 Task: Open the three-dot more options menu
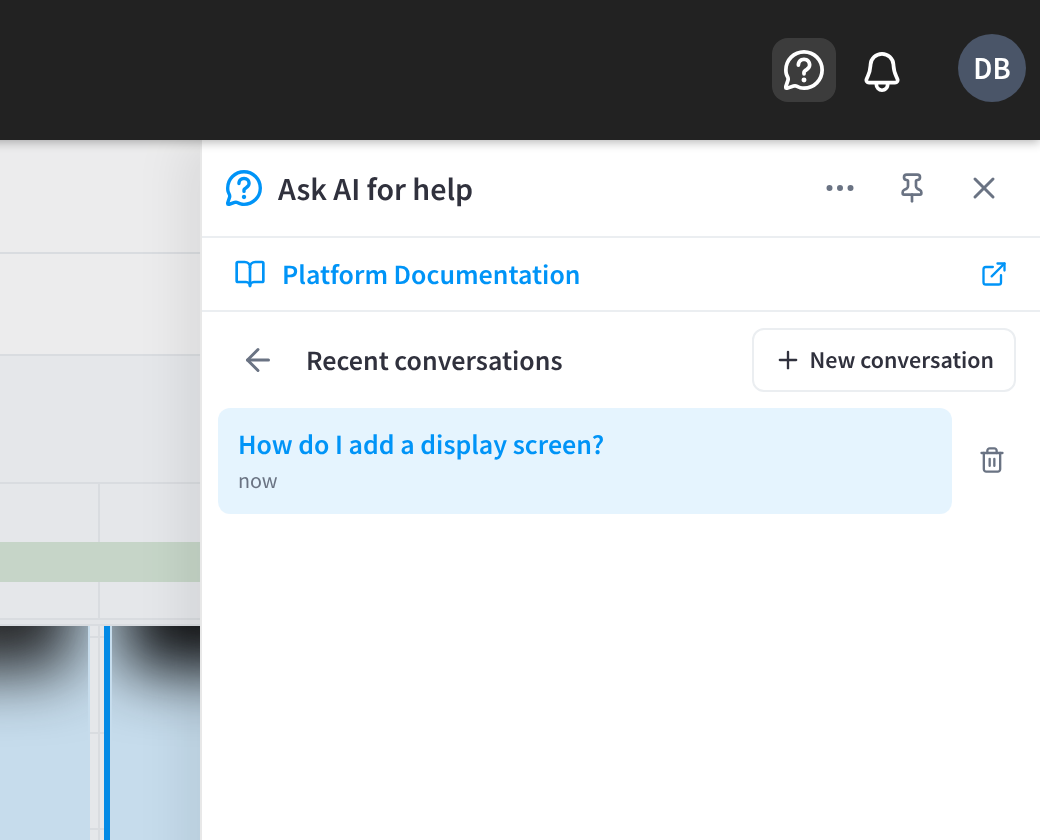point(840,188)
